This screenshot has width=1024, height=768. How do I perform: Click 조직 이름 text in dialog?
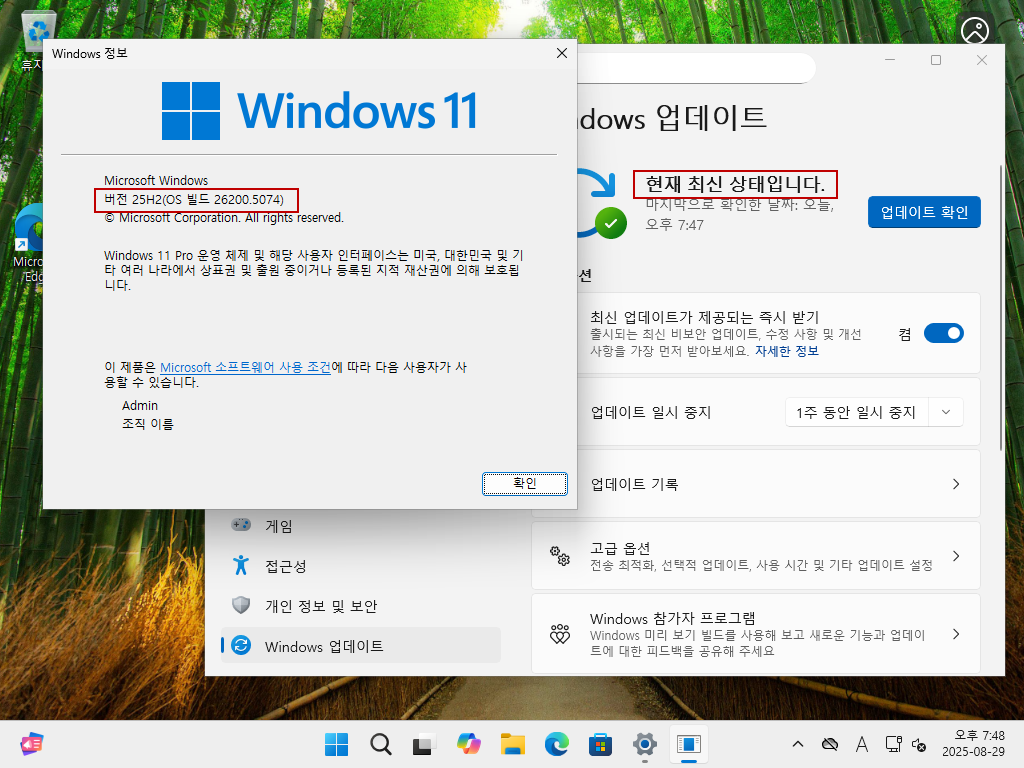(x=148, y=424)
